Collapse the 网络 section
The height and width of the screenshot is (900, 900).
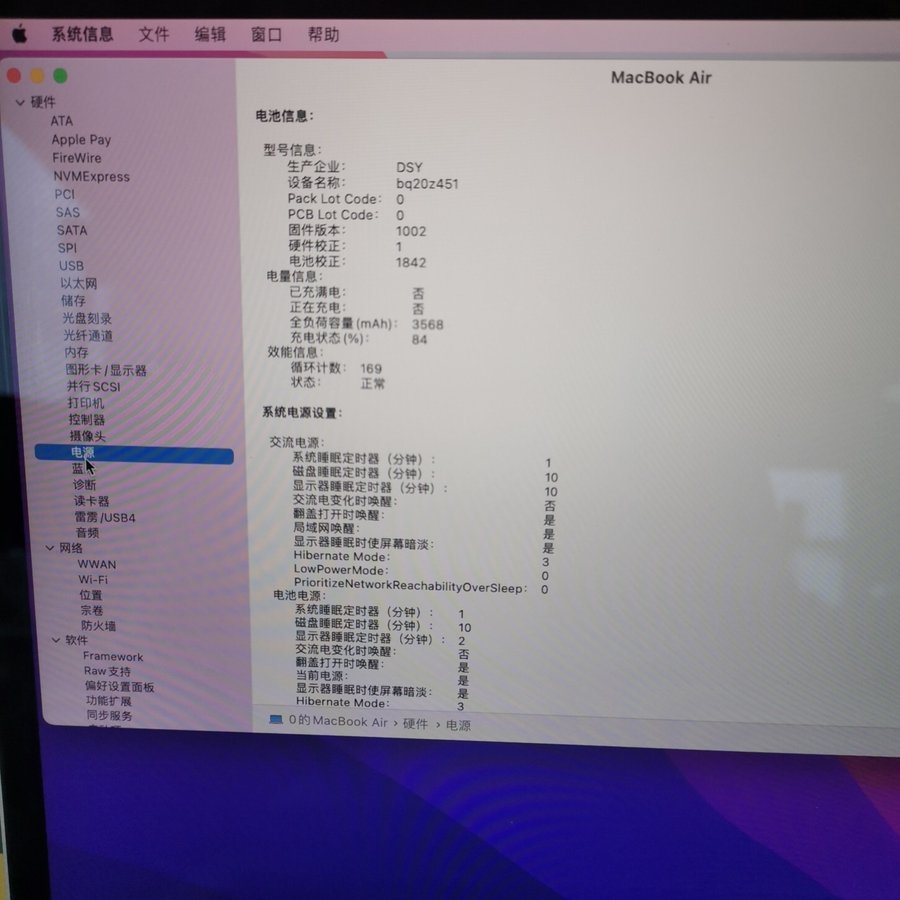pyautogui.click(x=50, y=548)
